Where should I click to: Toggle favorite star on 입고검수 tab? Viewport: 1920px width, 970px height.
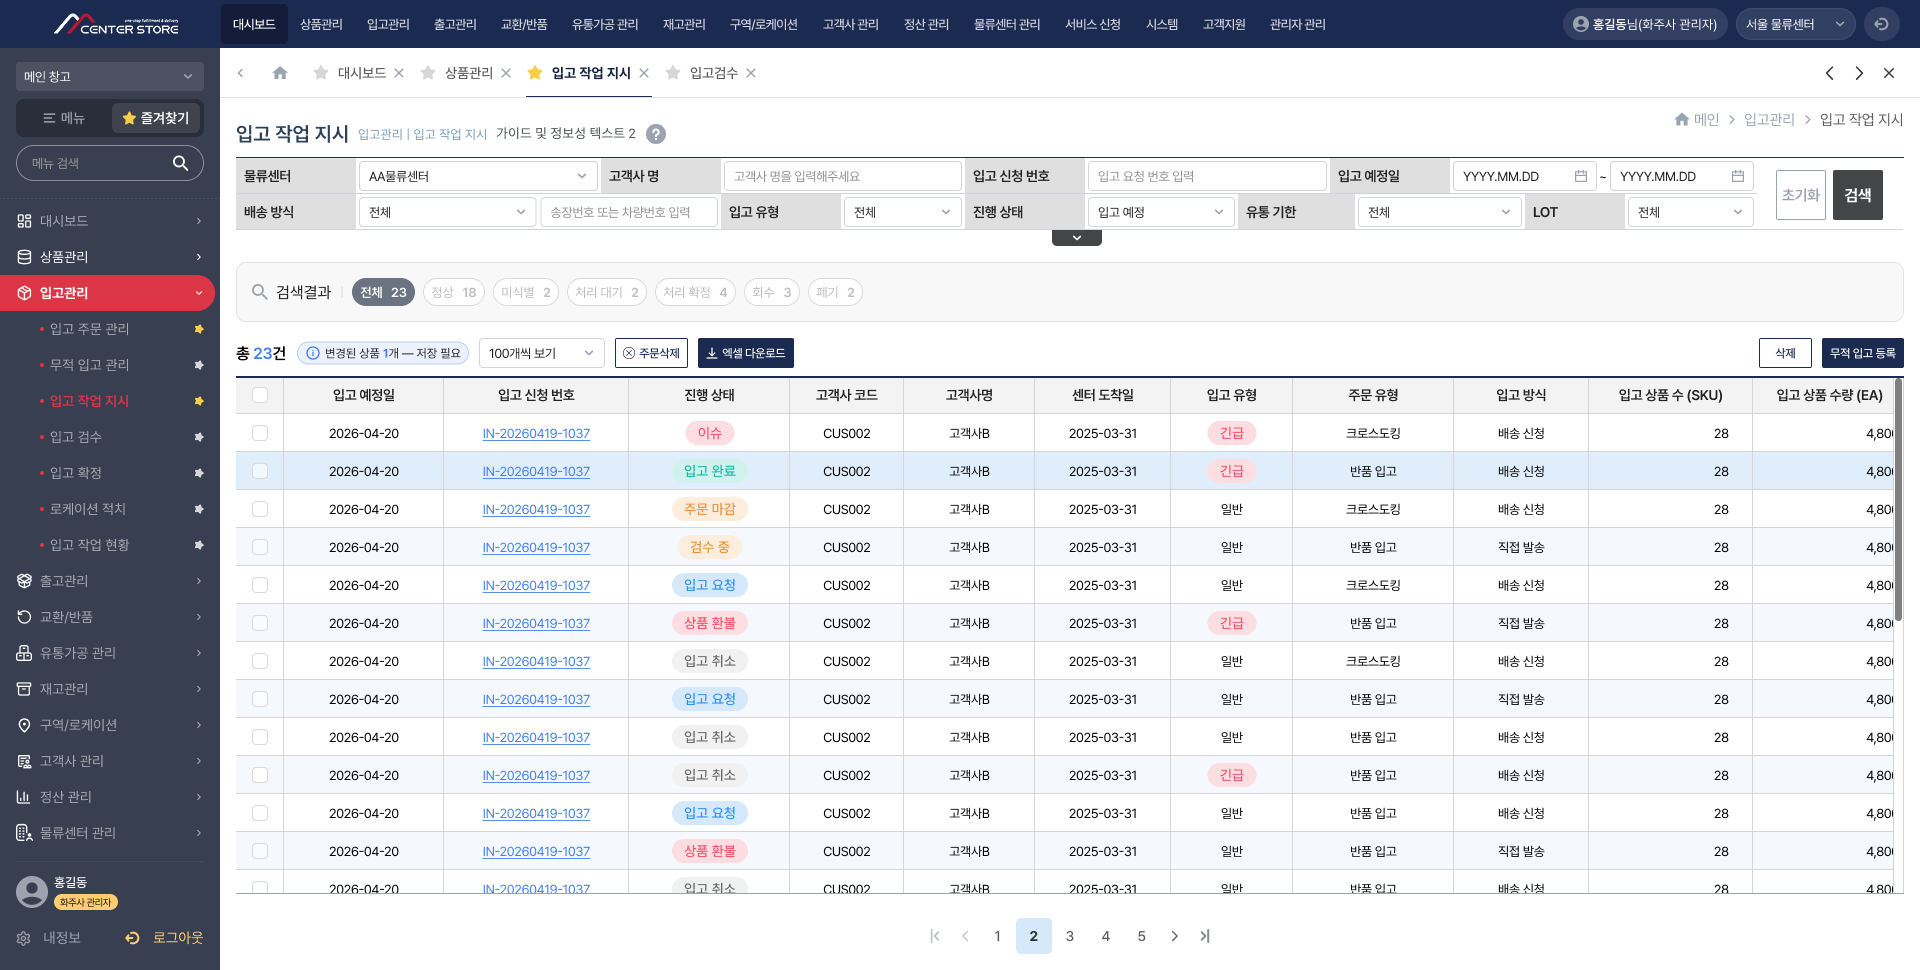click(x=673, y=73)
